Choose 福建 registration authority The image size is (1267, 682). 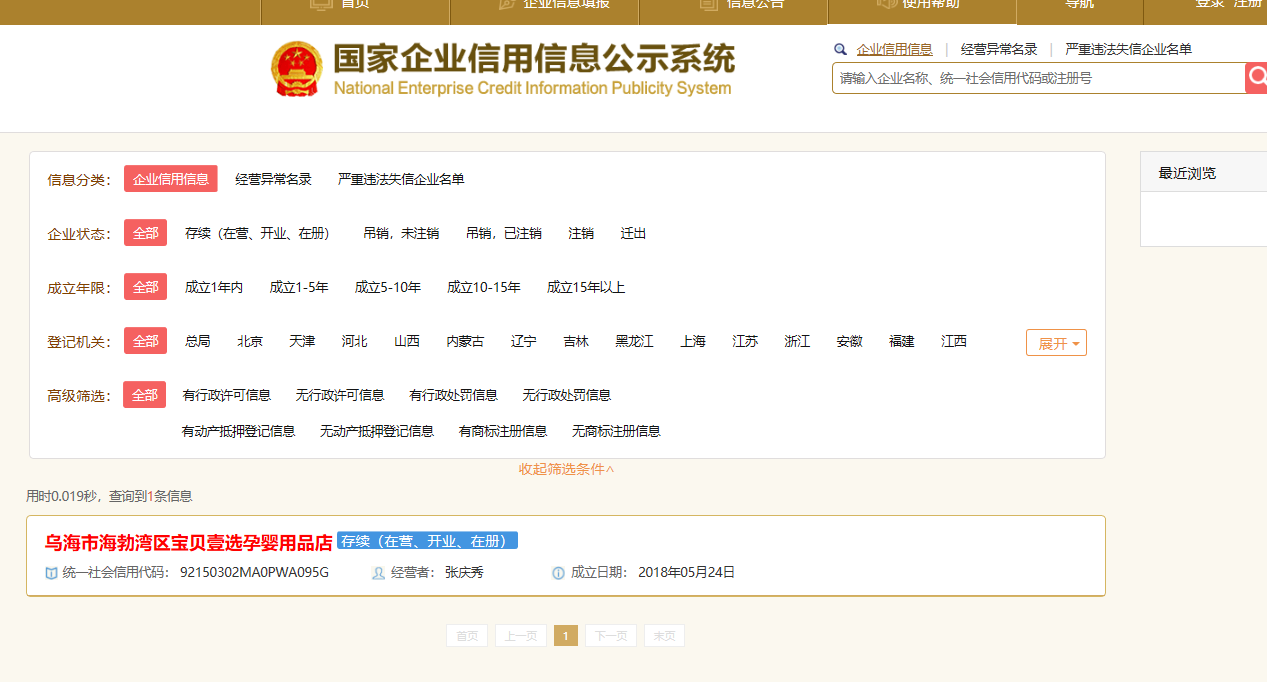pyautogui.click(x=902, y=341)
